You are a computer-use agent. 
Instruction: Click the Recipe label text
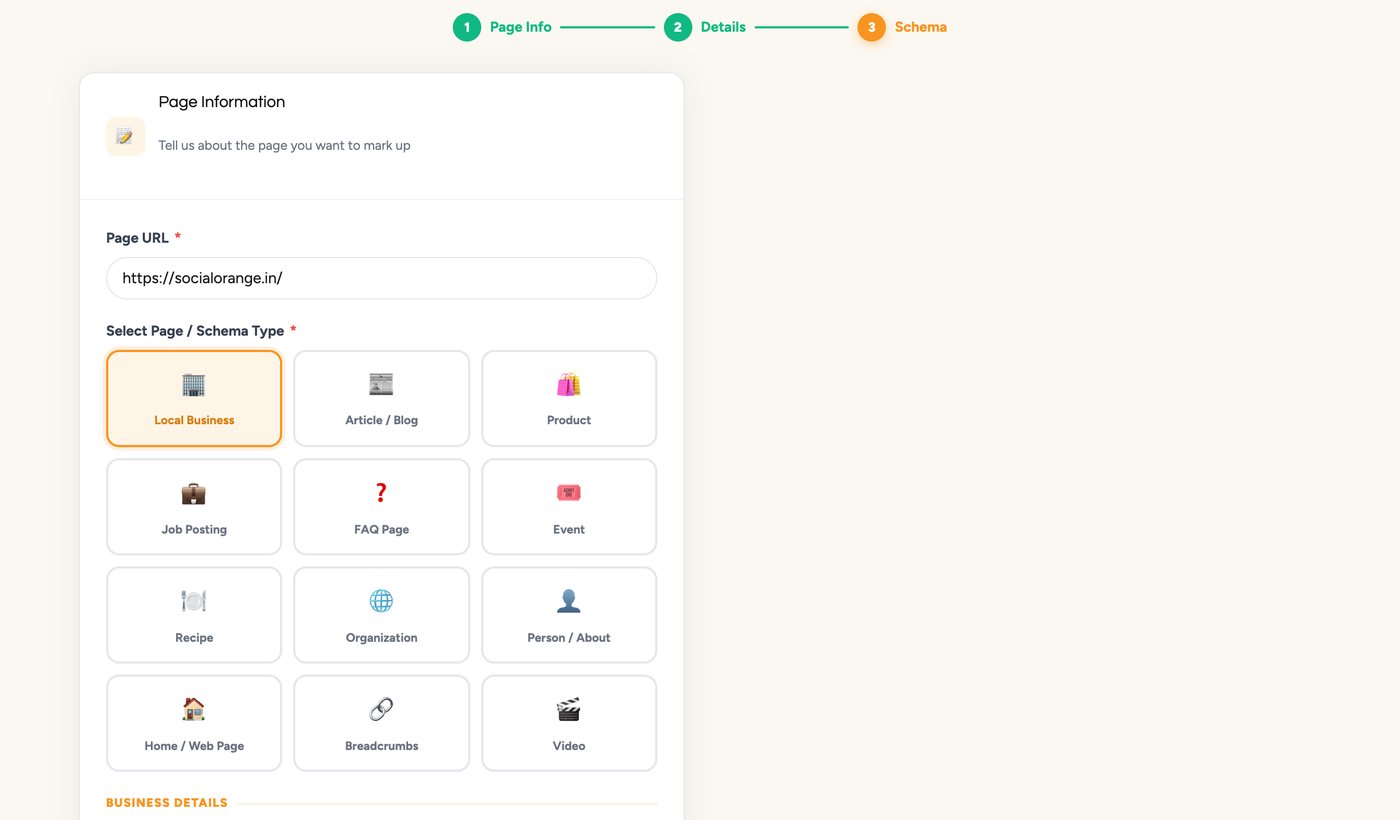click(194, 638)
